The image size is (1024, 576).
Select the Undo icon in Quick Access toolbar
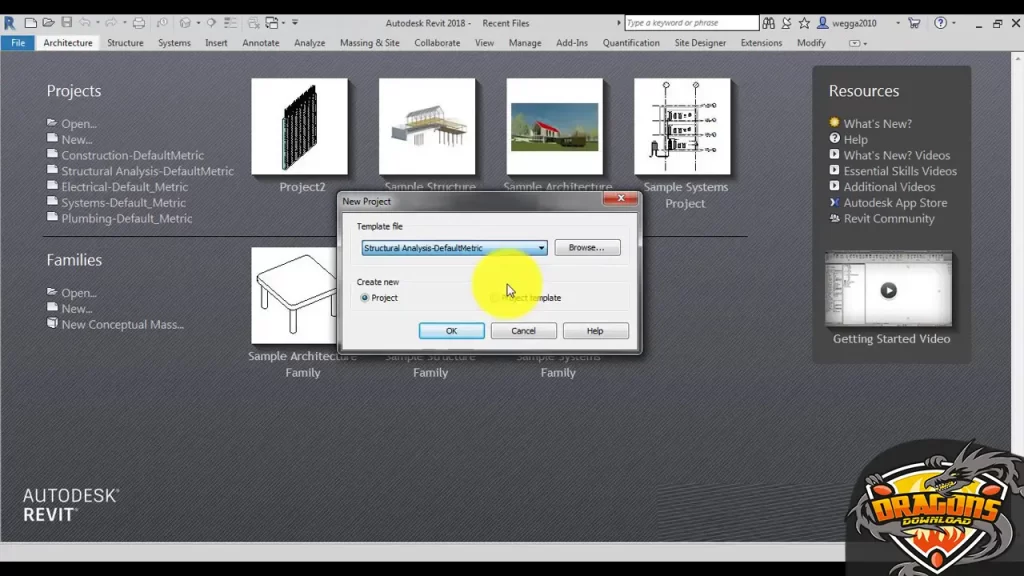(x=85, y=22)
